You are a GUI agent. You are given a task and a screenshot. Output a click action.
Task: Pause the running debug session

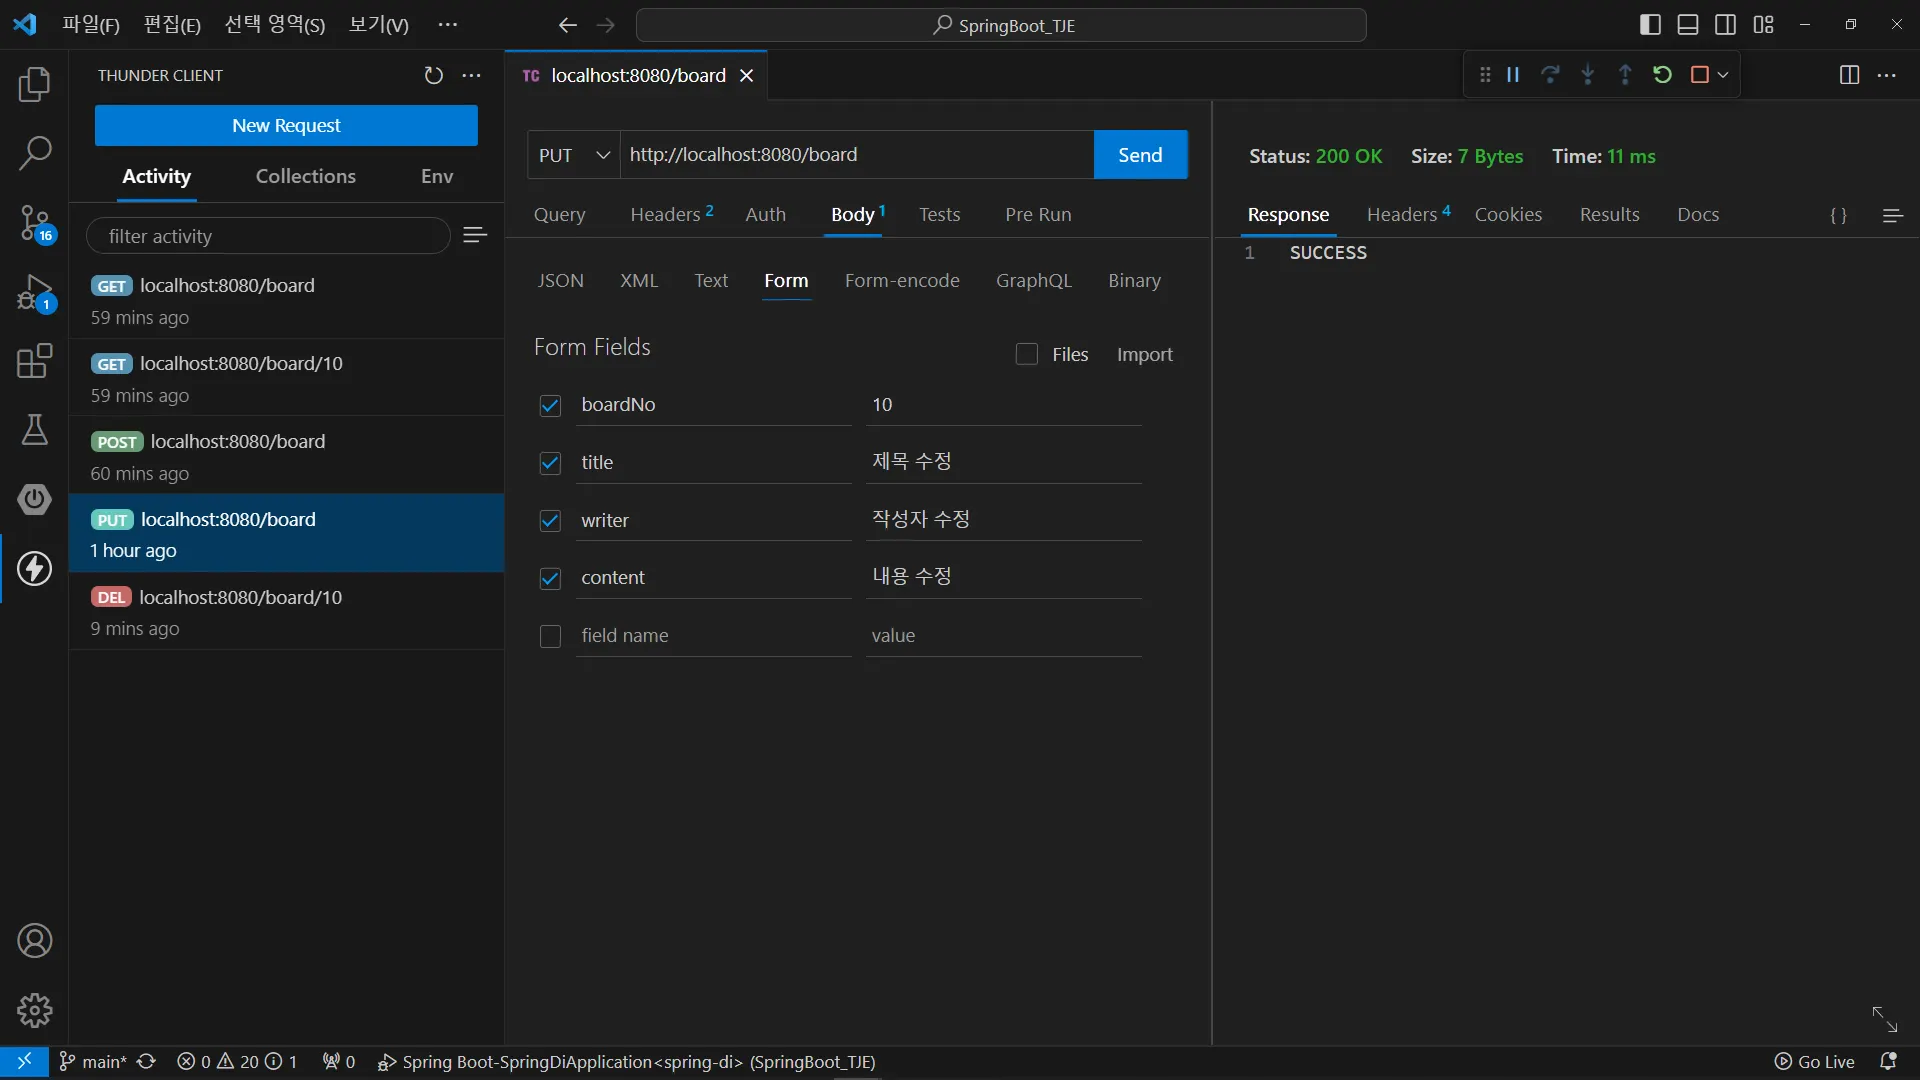click(1513, 75)
